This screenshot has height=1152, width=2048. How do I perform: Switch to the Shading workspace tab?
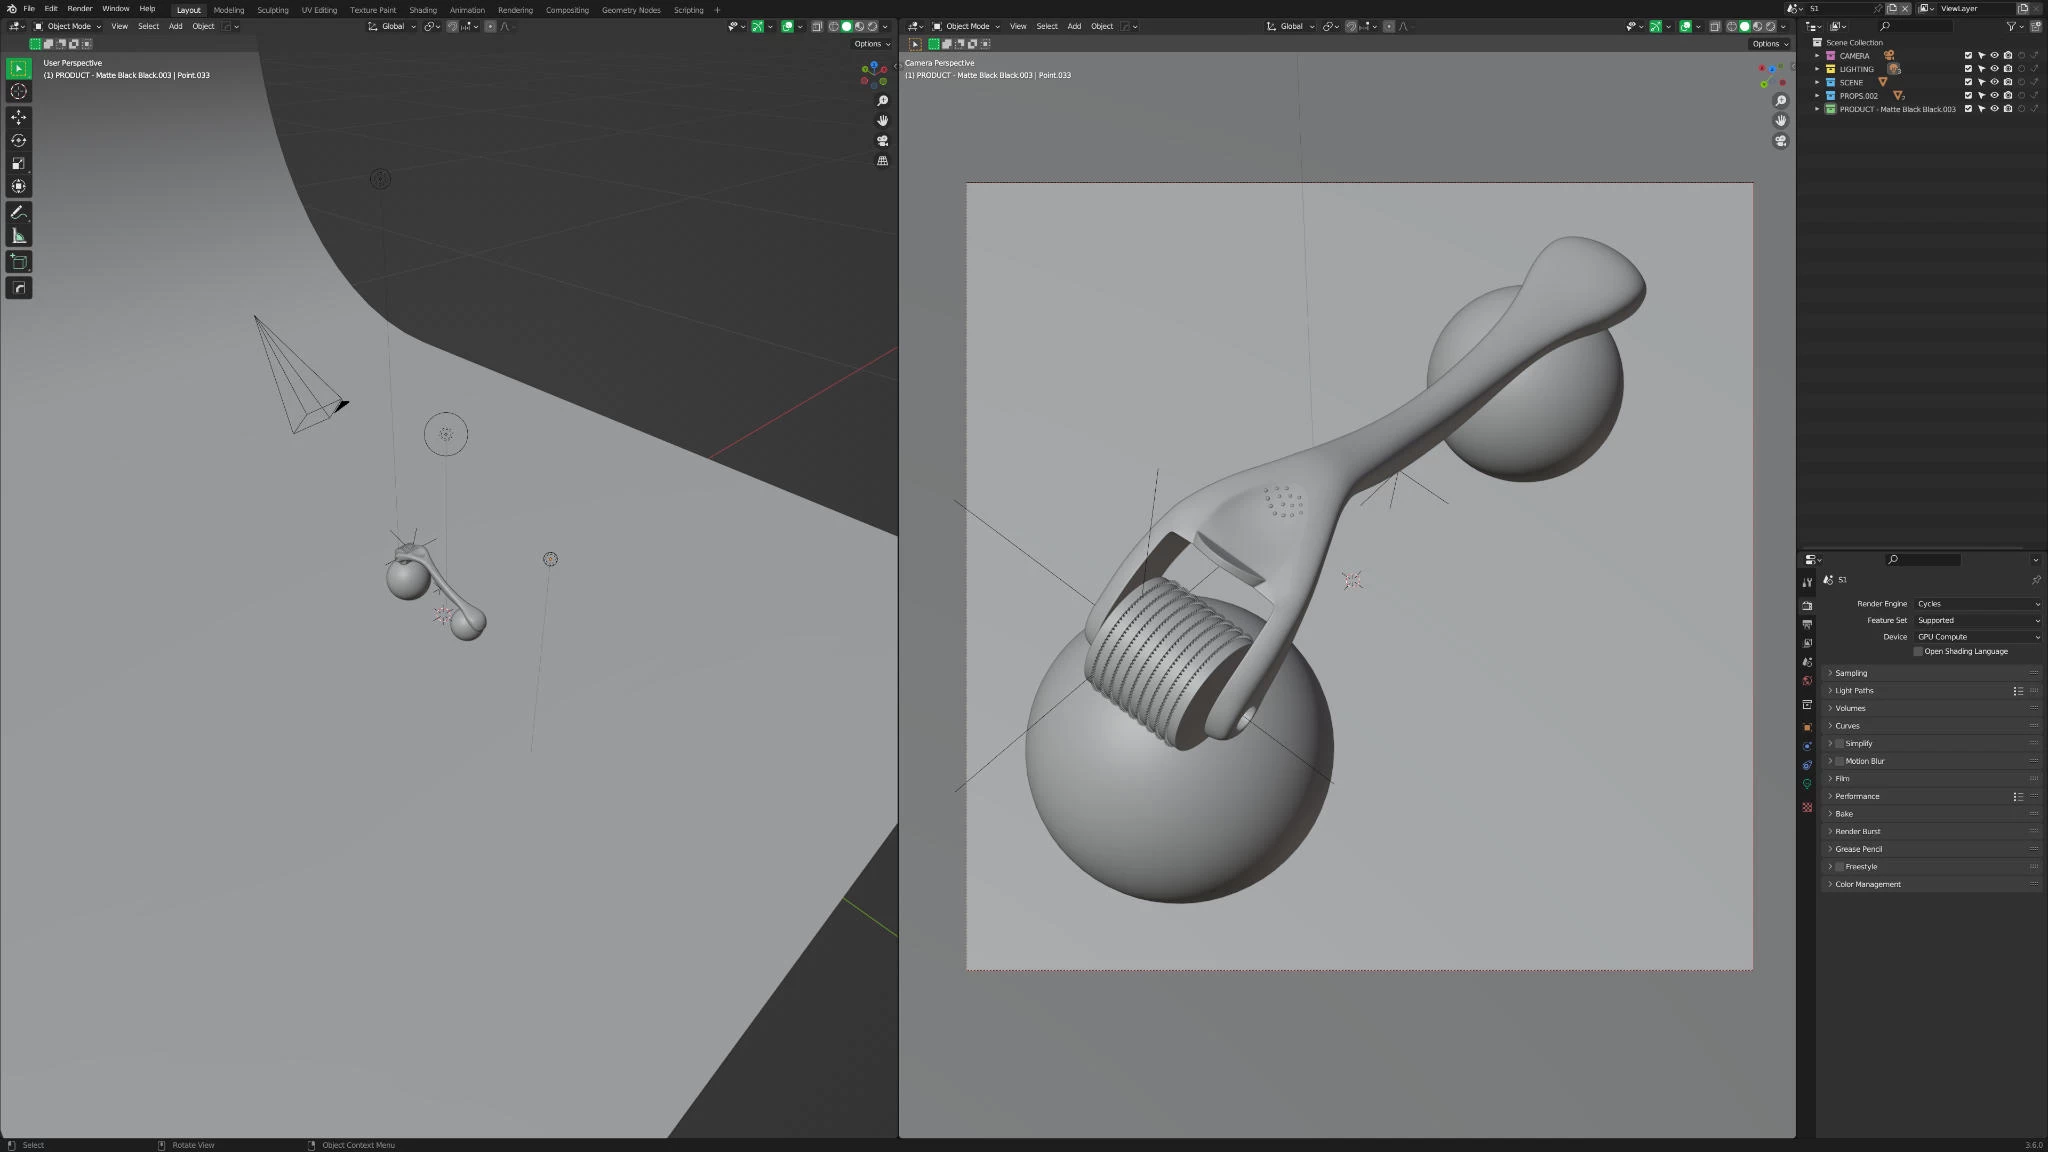pyautogui.click(x=423, y=10)
